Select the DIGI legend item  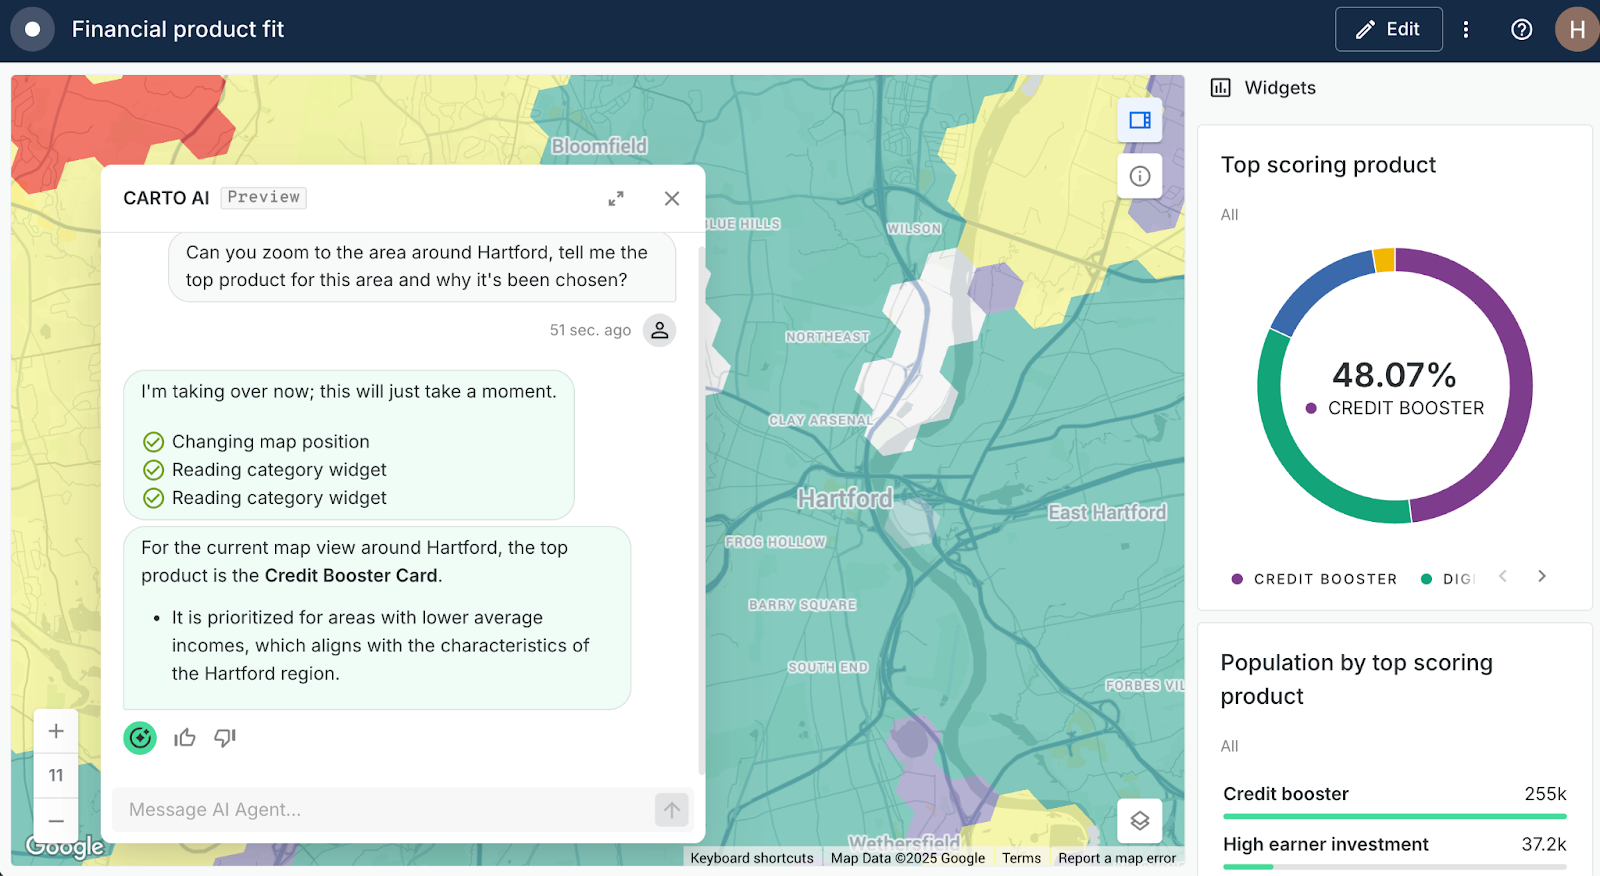click(x=1448, y=579)
